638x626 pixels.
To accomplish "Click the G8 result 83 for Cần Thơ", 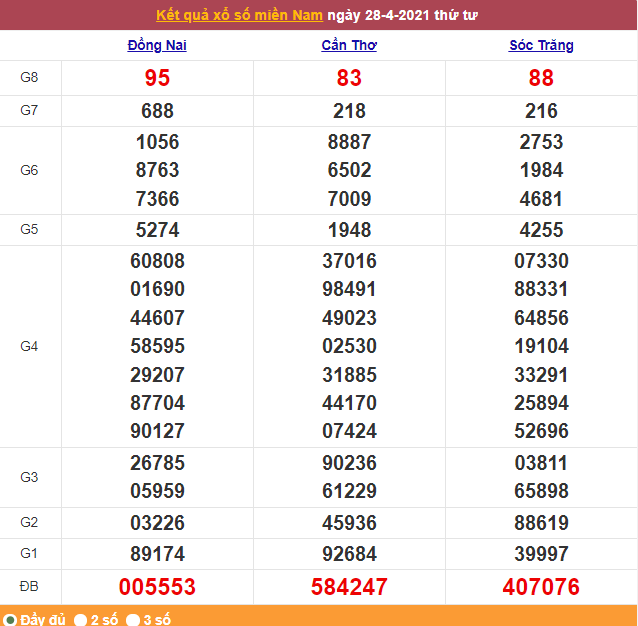I will click(x=349, y=78).
